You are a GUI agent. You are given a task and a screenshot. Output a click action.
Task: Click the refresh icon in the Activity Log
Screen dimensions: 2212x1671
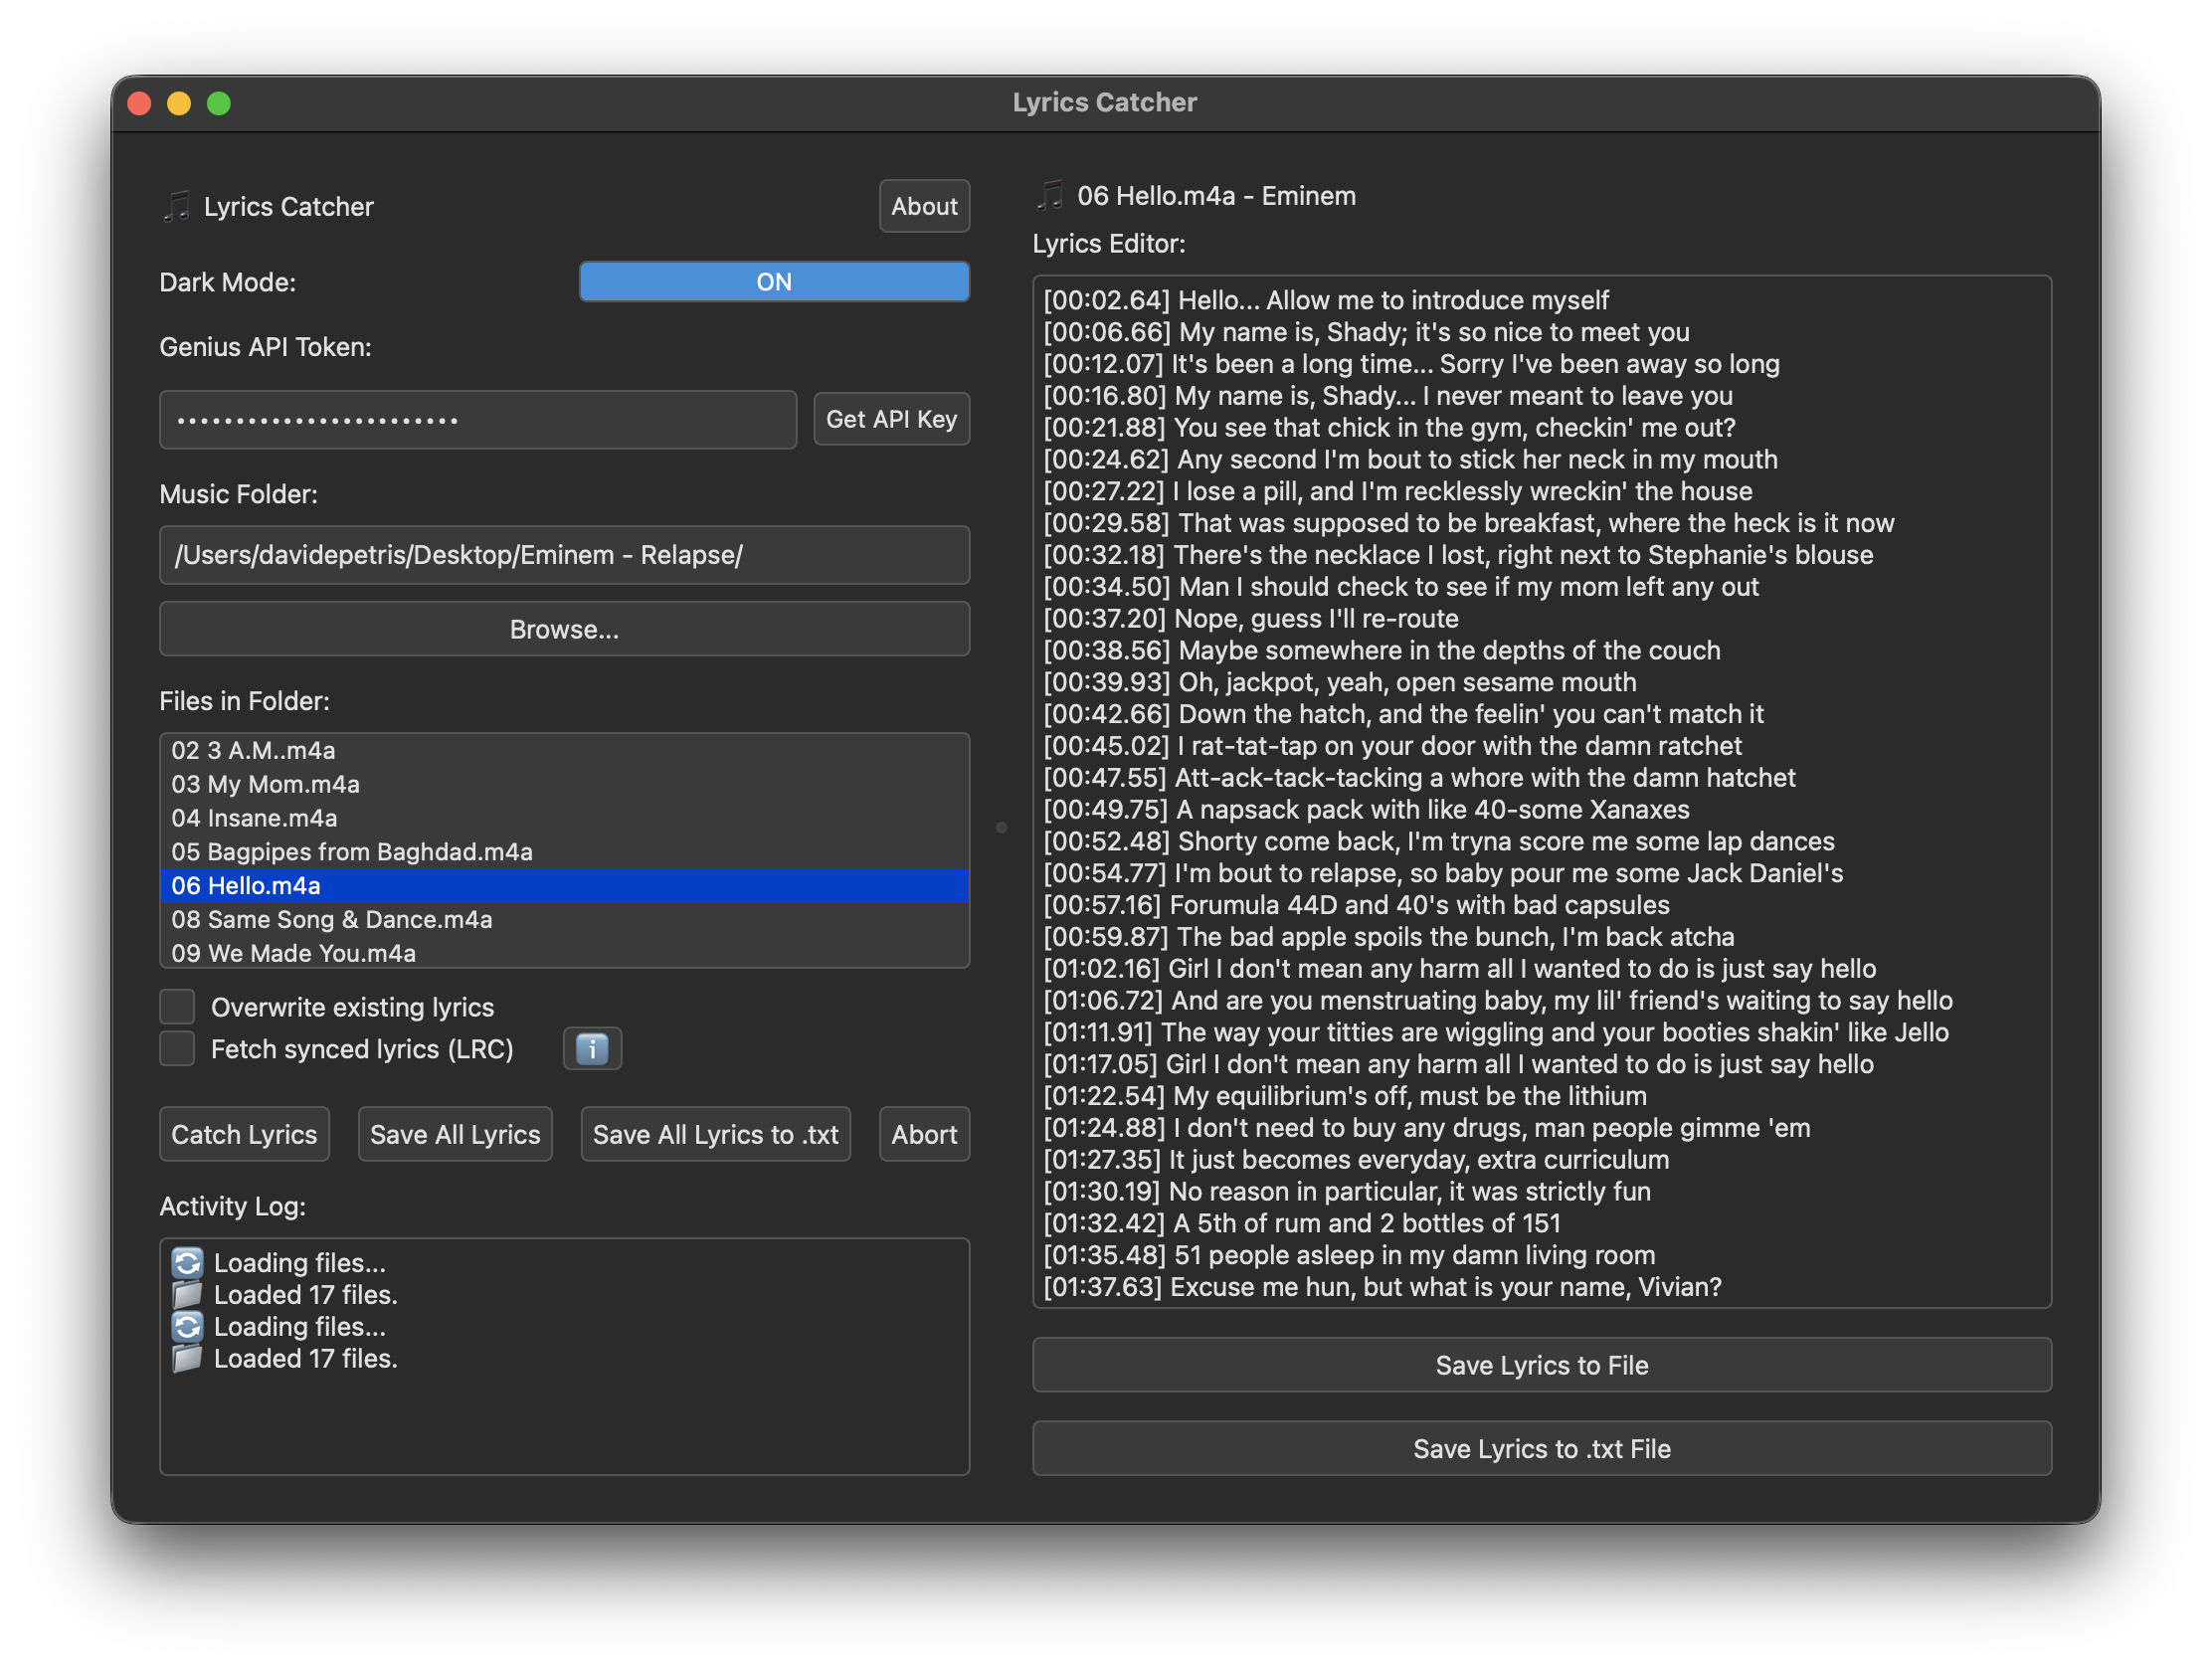[187, 1262]
